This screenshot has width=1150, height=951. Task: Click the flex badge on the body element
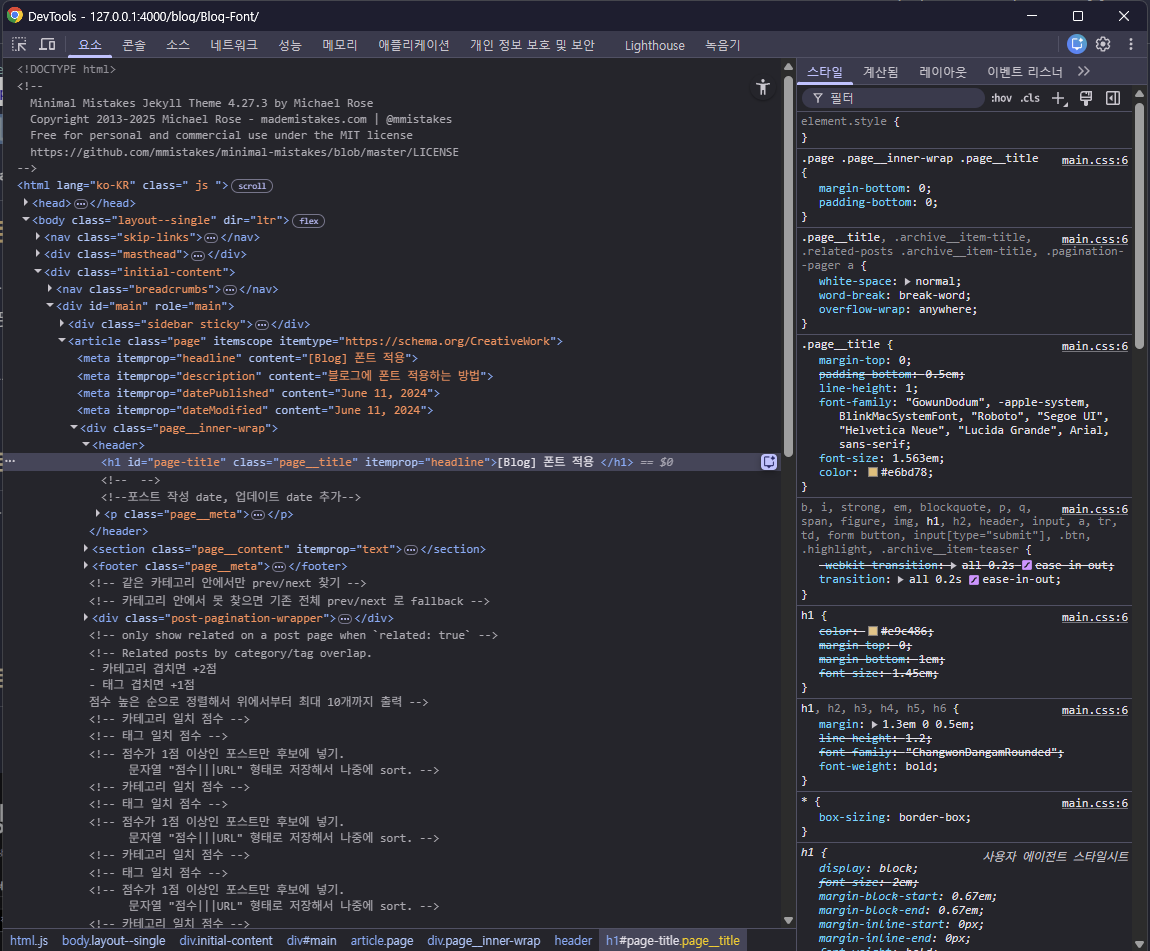click(x=308, y=220)
